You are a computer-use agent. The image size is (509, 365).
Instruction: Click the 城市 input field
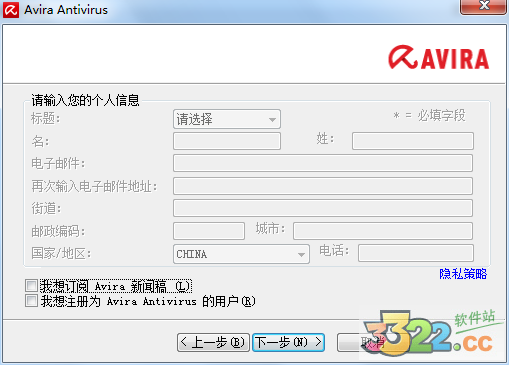point(383,231)
